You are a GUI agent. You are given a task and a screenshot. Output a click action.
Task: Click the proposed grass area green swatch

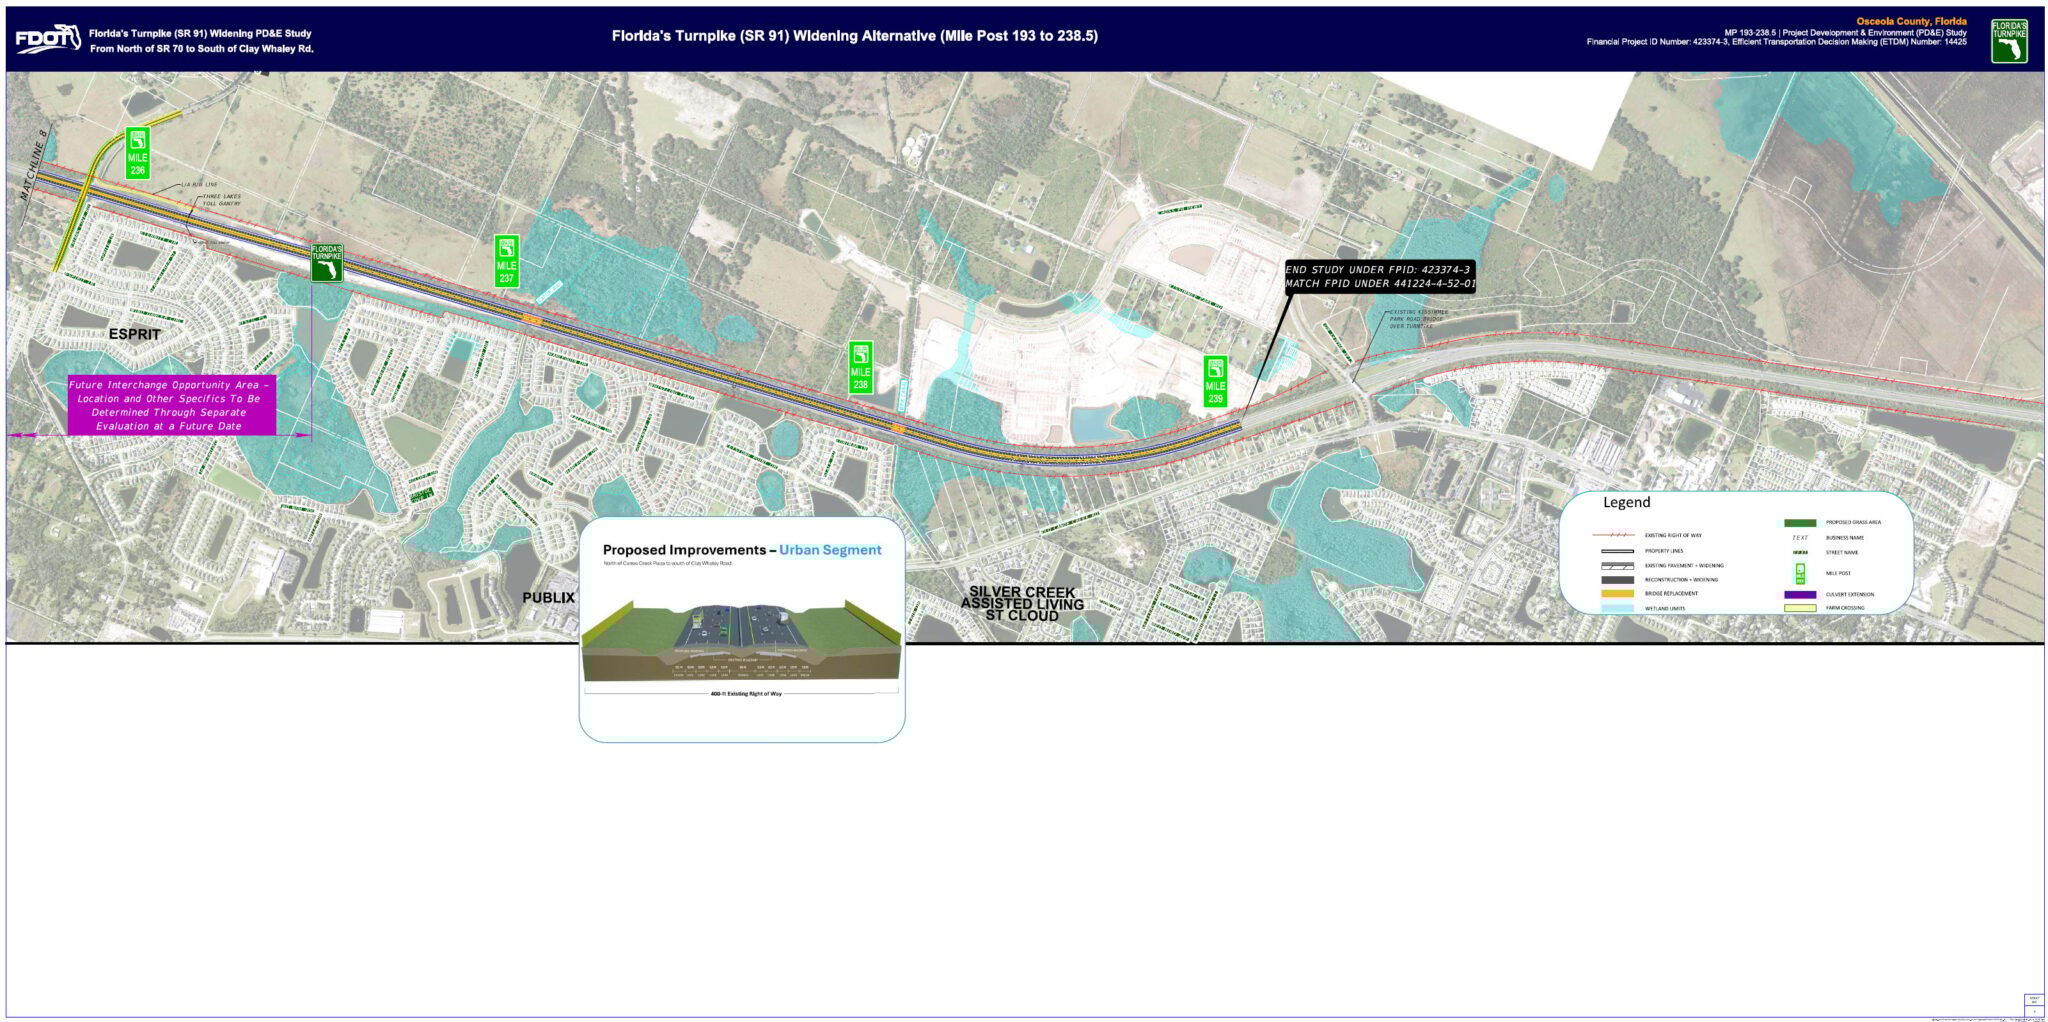tap(1800, 523)
